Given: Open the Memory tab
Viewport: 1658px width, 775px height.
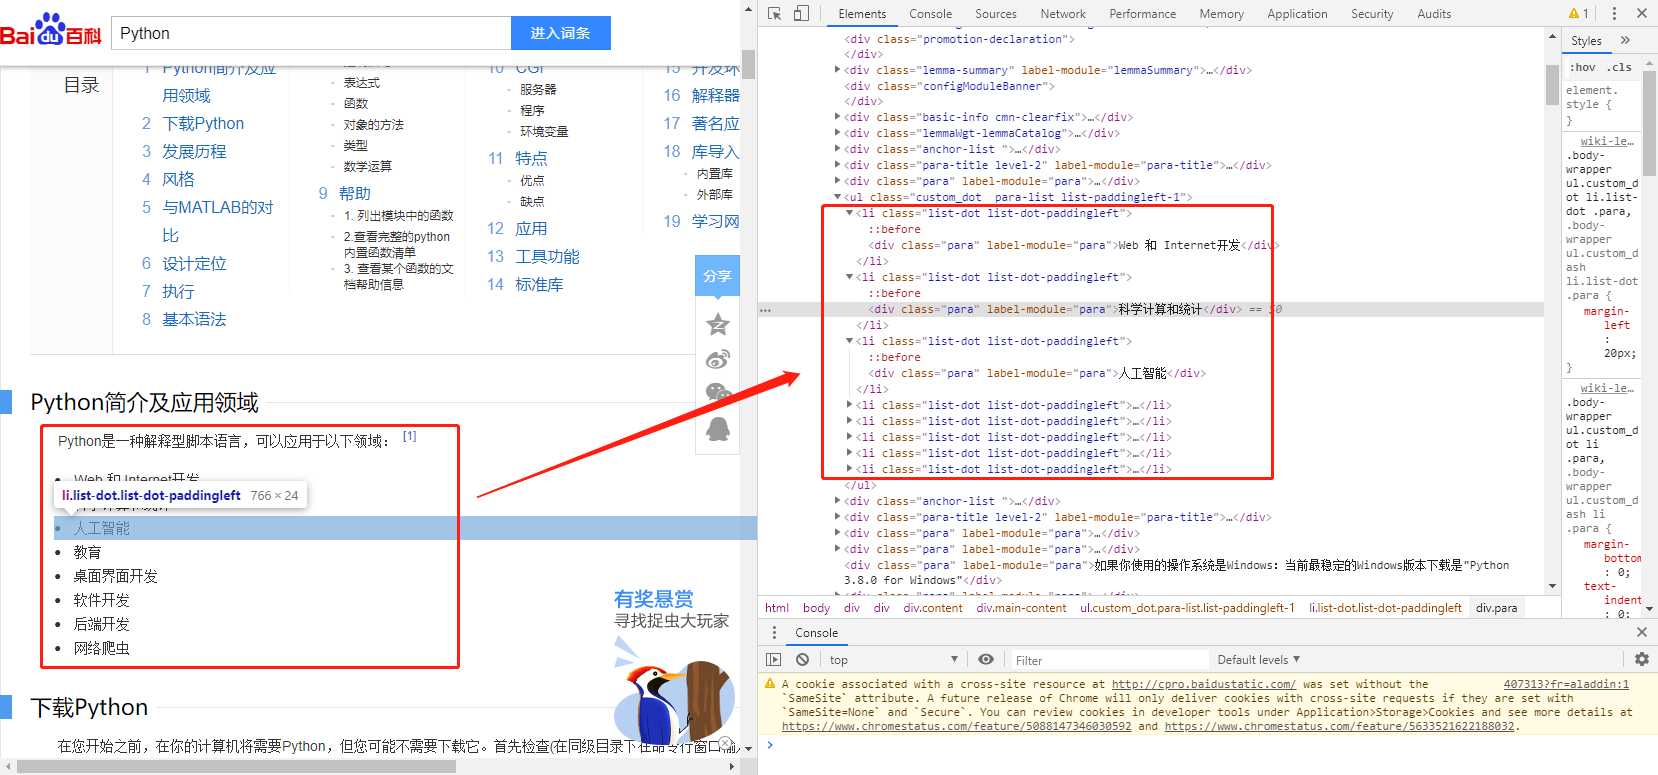Looking at the screenshot, I should point(1221,14).
